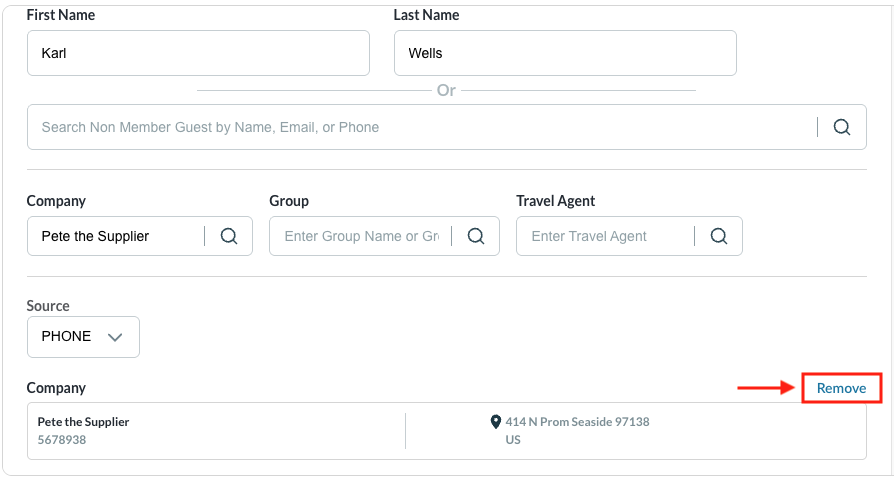Click the Enter Travel Agent input
Viewport: 894px width, 479px height.
tap(605, 236)
